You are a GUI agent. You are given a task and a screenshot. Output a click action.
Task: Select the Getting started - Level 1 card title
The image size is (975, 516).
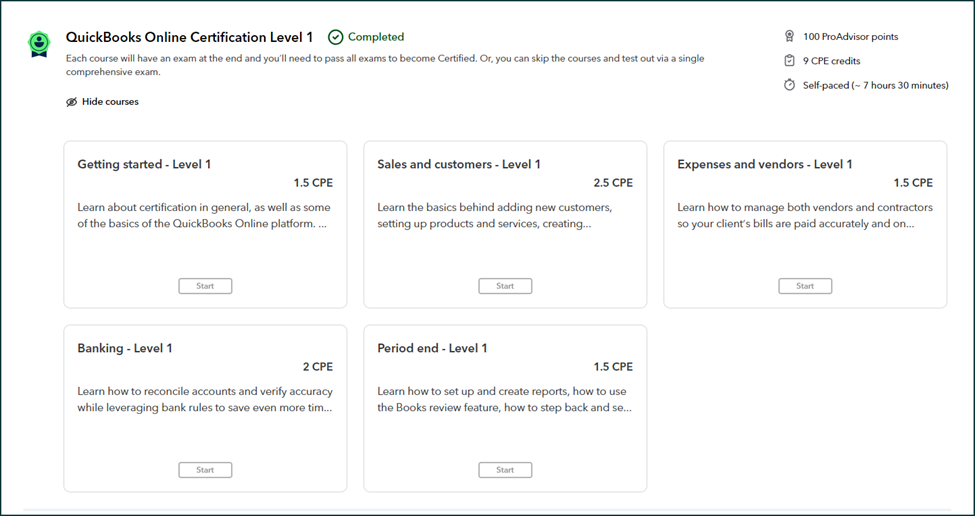pyautogui.click(x=144, y=164)
